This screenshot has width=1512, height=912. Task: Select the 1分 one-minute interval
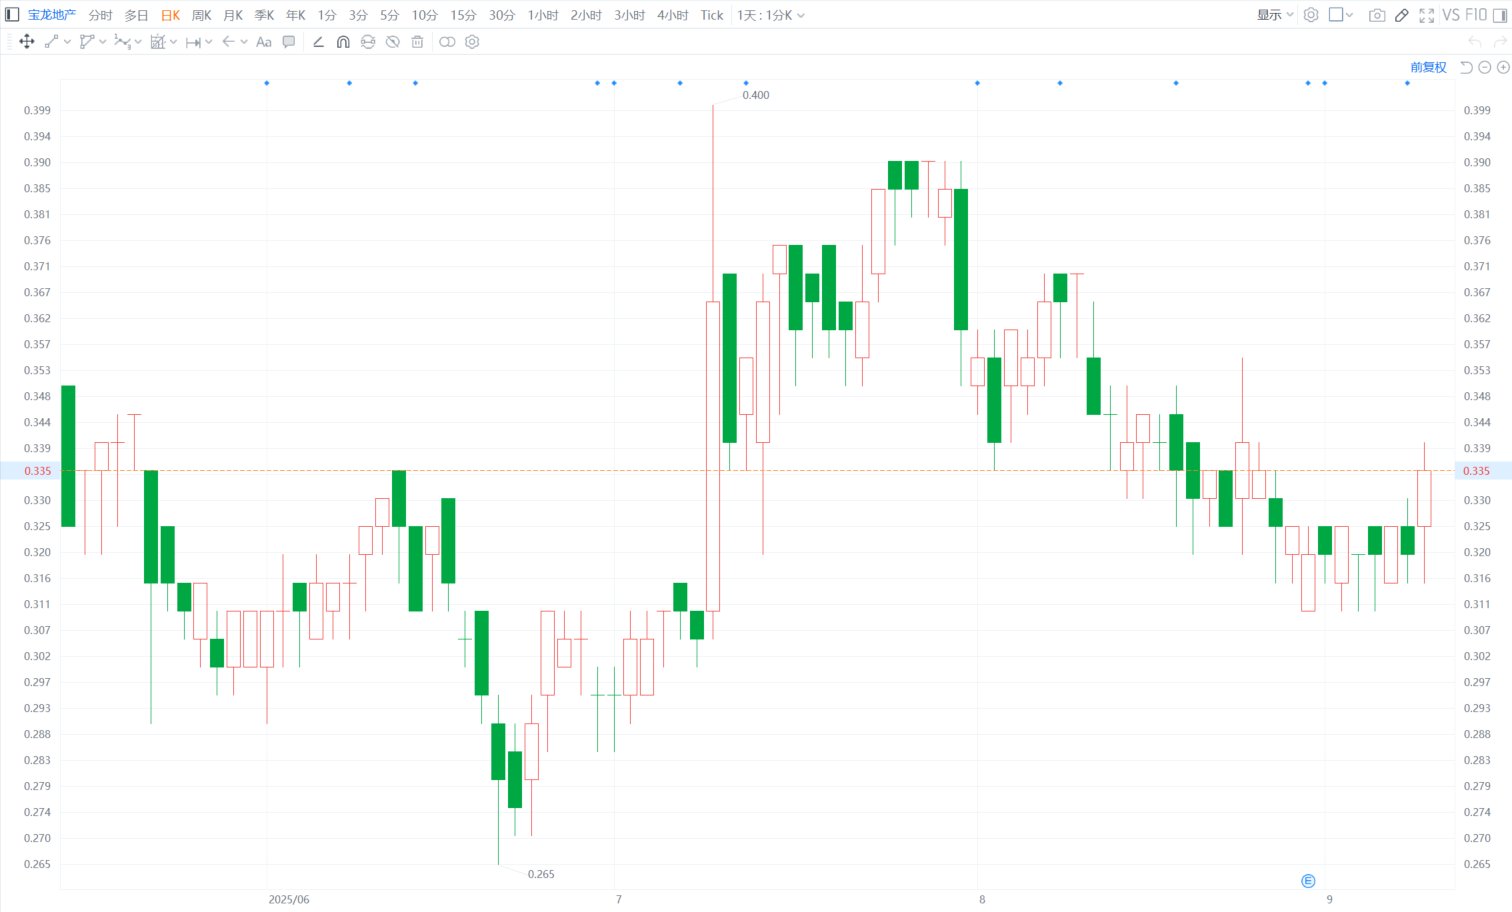click(x=327, y=15)
